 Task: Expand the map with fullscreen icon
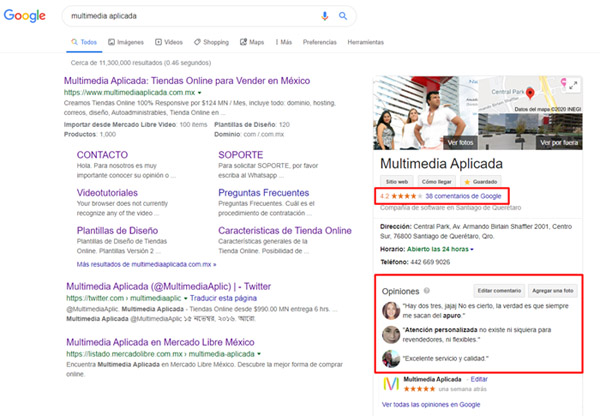(x=574, y=83)
